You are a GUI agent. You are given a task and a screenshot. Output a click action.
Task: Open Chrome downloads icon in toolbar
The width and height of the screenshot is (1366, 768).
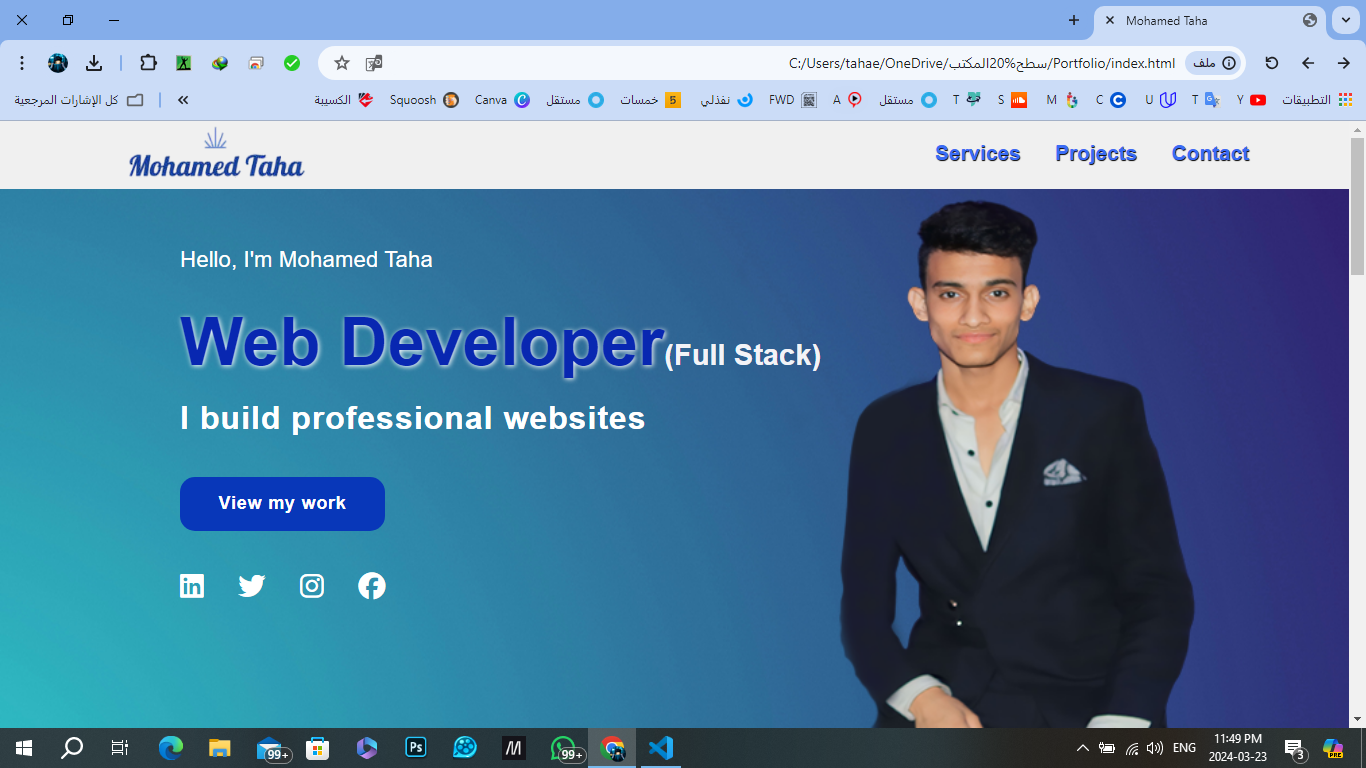pos(94,63)
